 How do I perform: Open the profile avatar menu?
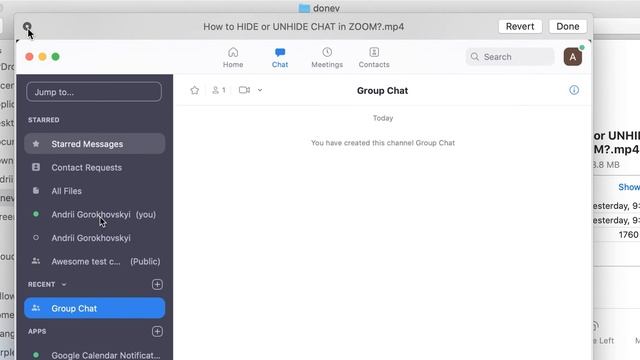click(573, 57)
